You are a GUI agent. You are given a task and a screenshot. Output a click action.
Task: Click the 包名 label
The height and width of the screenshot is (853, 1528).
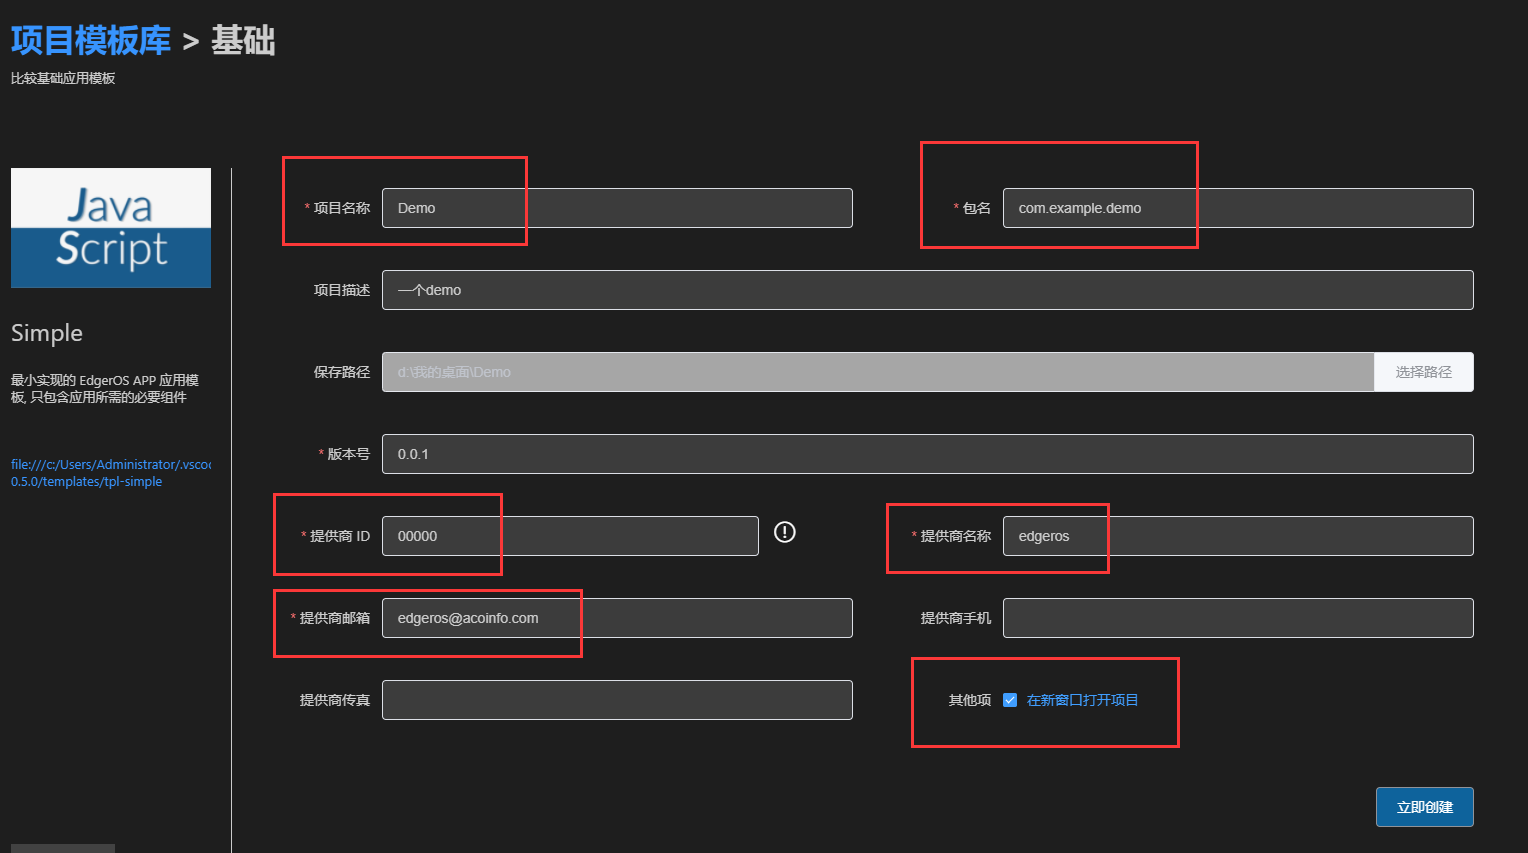[976, 208]
